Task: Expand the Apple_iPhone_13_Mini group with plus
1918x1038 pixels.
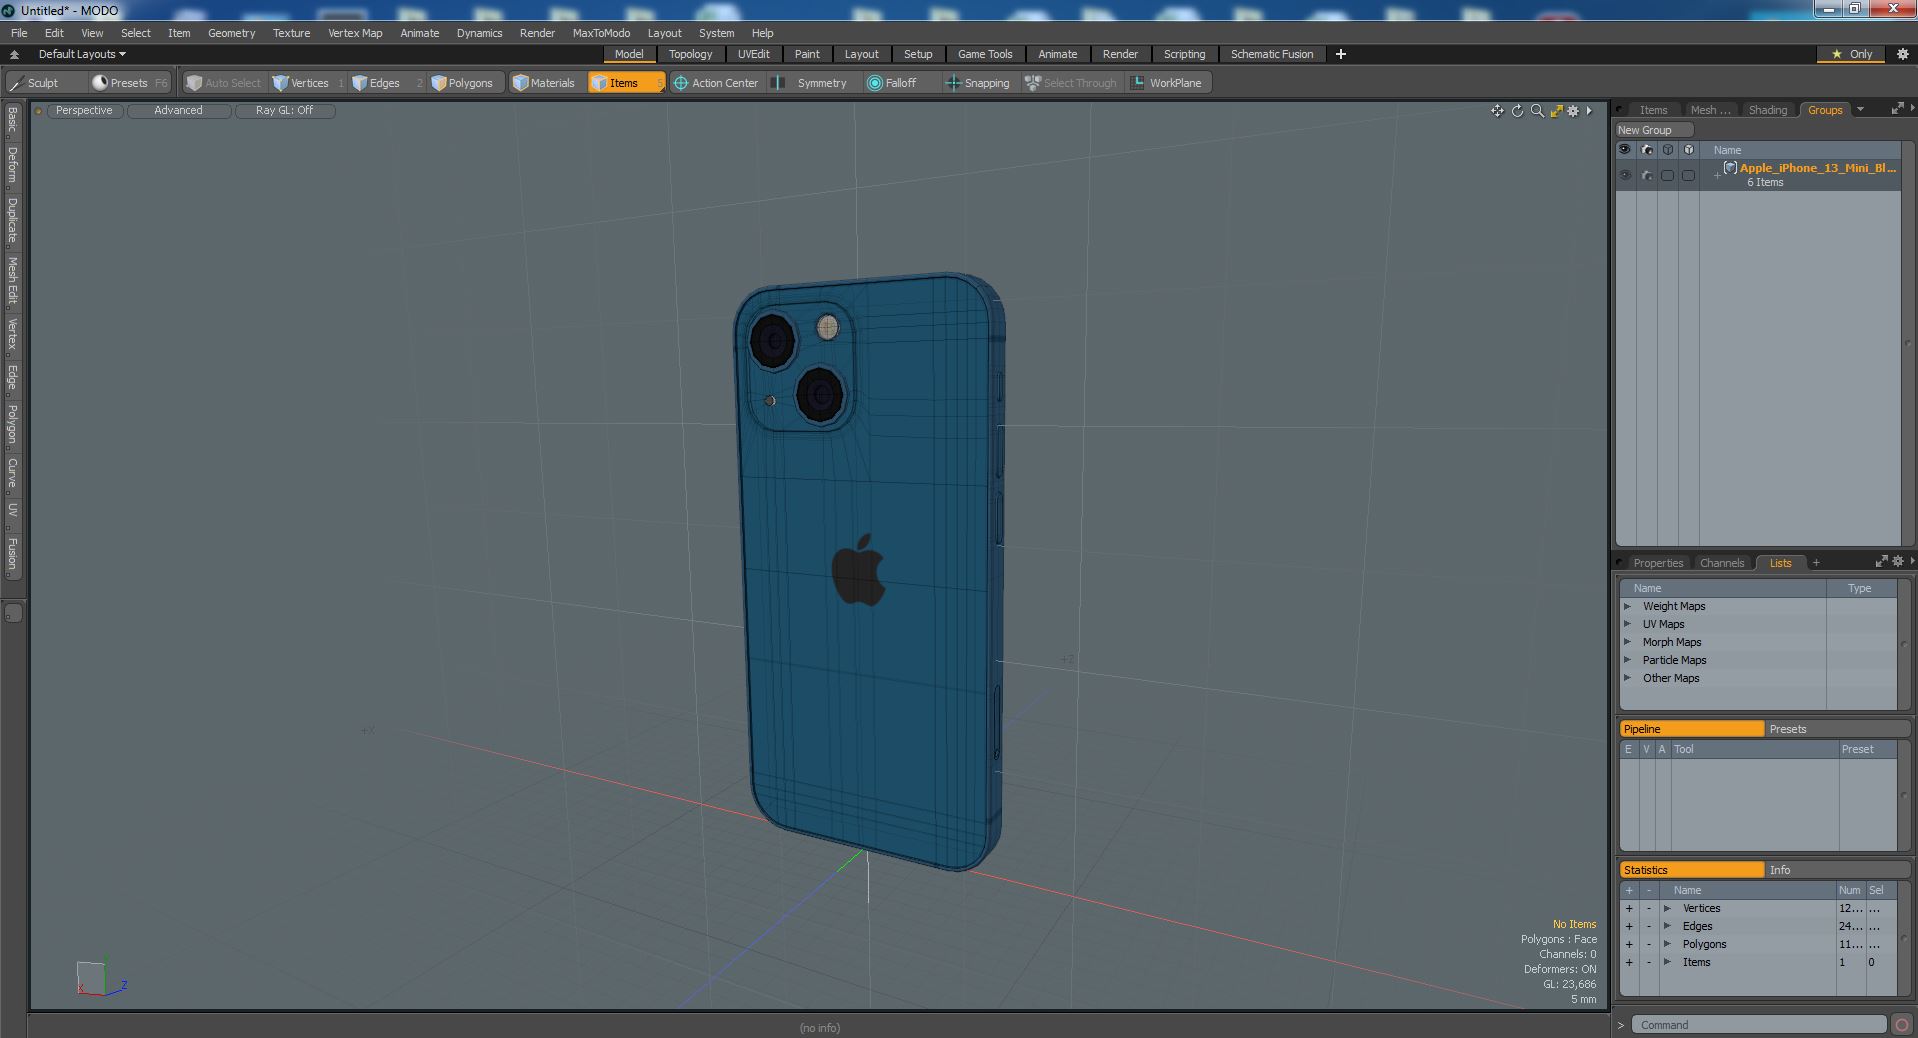Action: (1717, 176)
